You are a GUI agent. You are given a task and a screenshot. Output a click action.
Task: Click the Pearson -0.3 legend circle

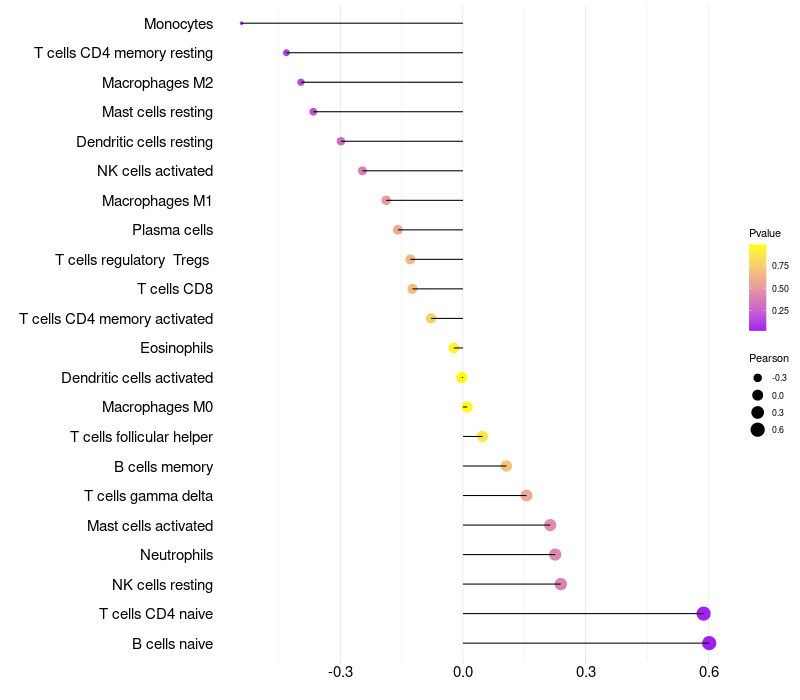coord(758,378)
